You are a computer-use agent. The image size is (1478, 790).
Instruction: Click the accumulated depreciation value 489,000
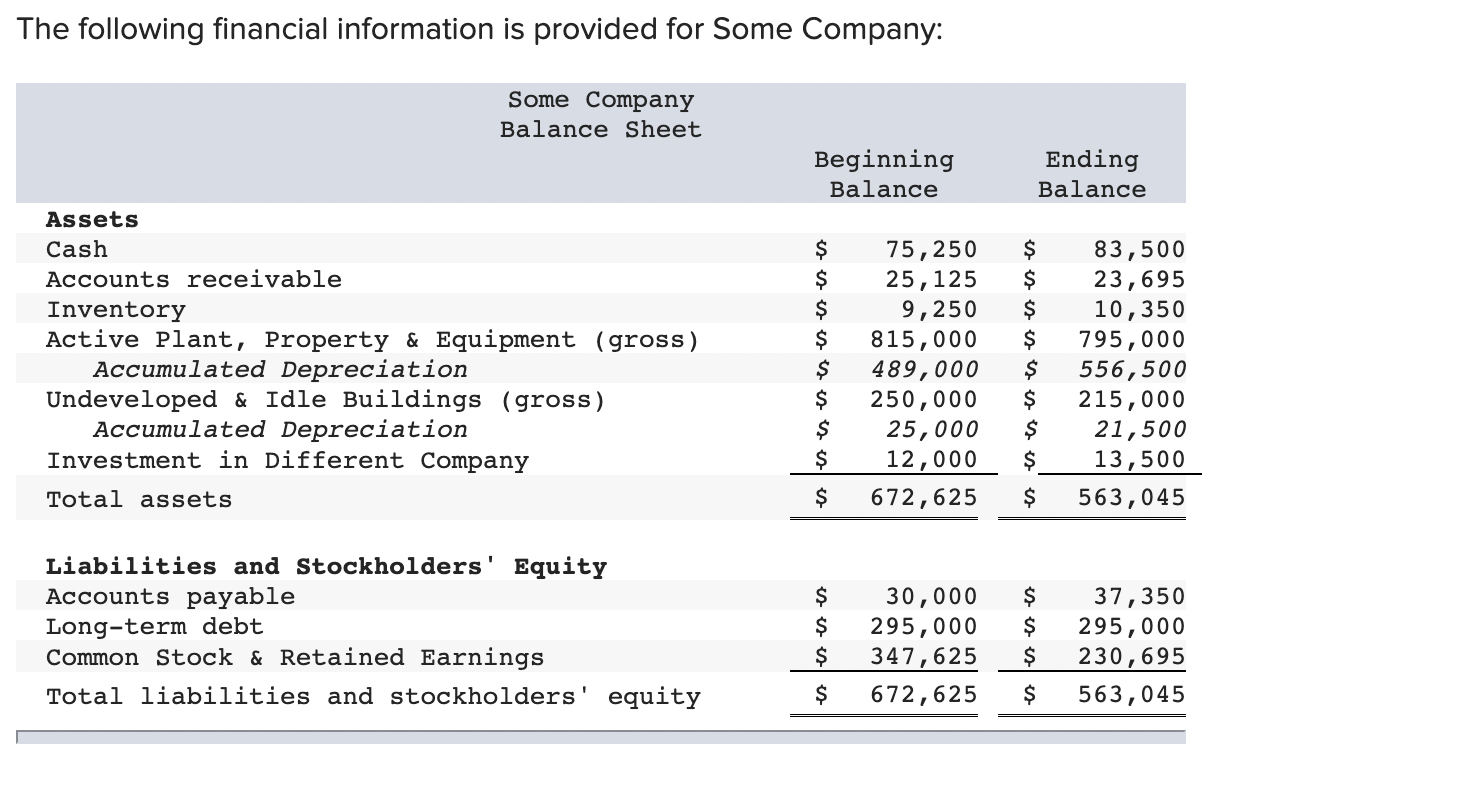924,369
